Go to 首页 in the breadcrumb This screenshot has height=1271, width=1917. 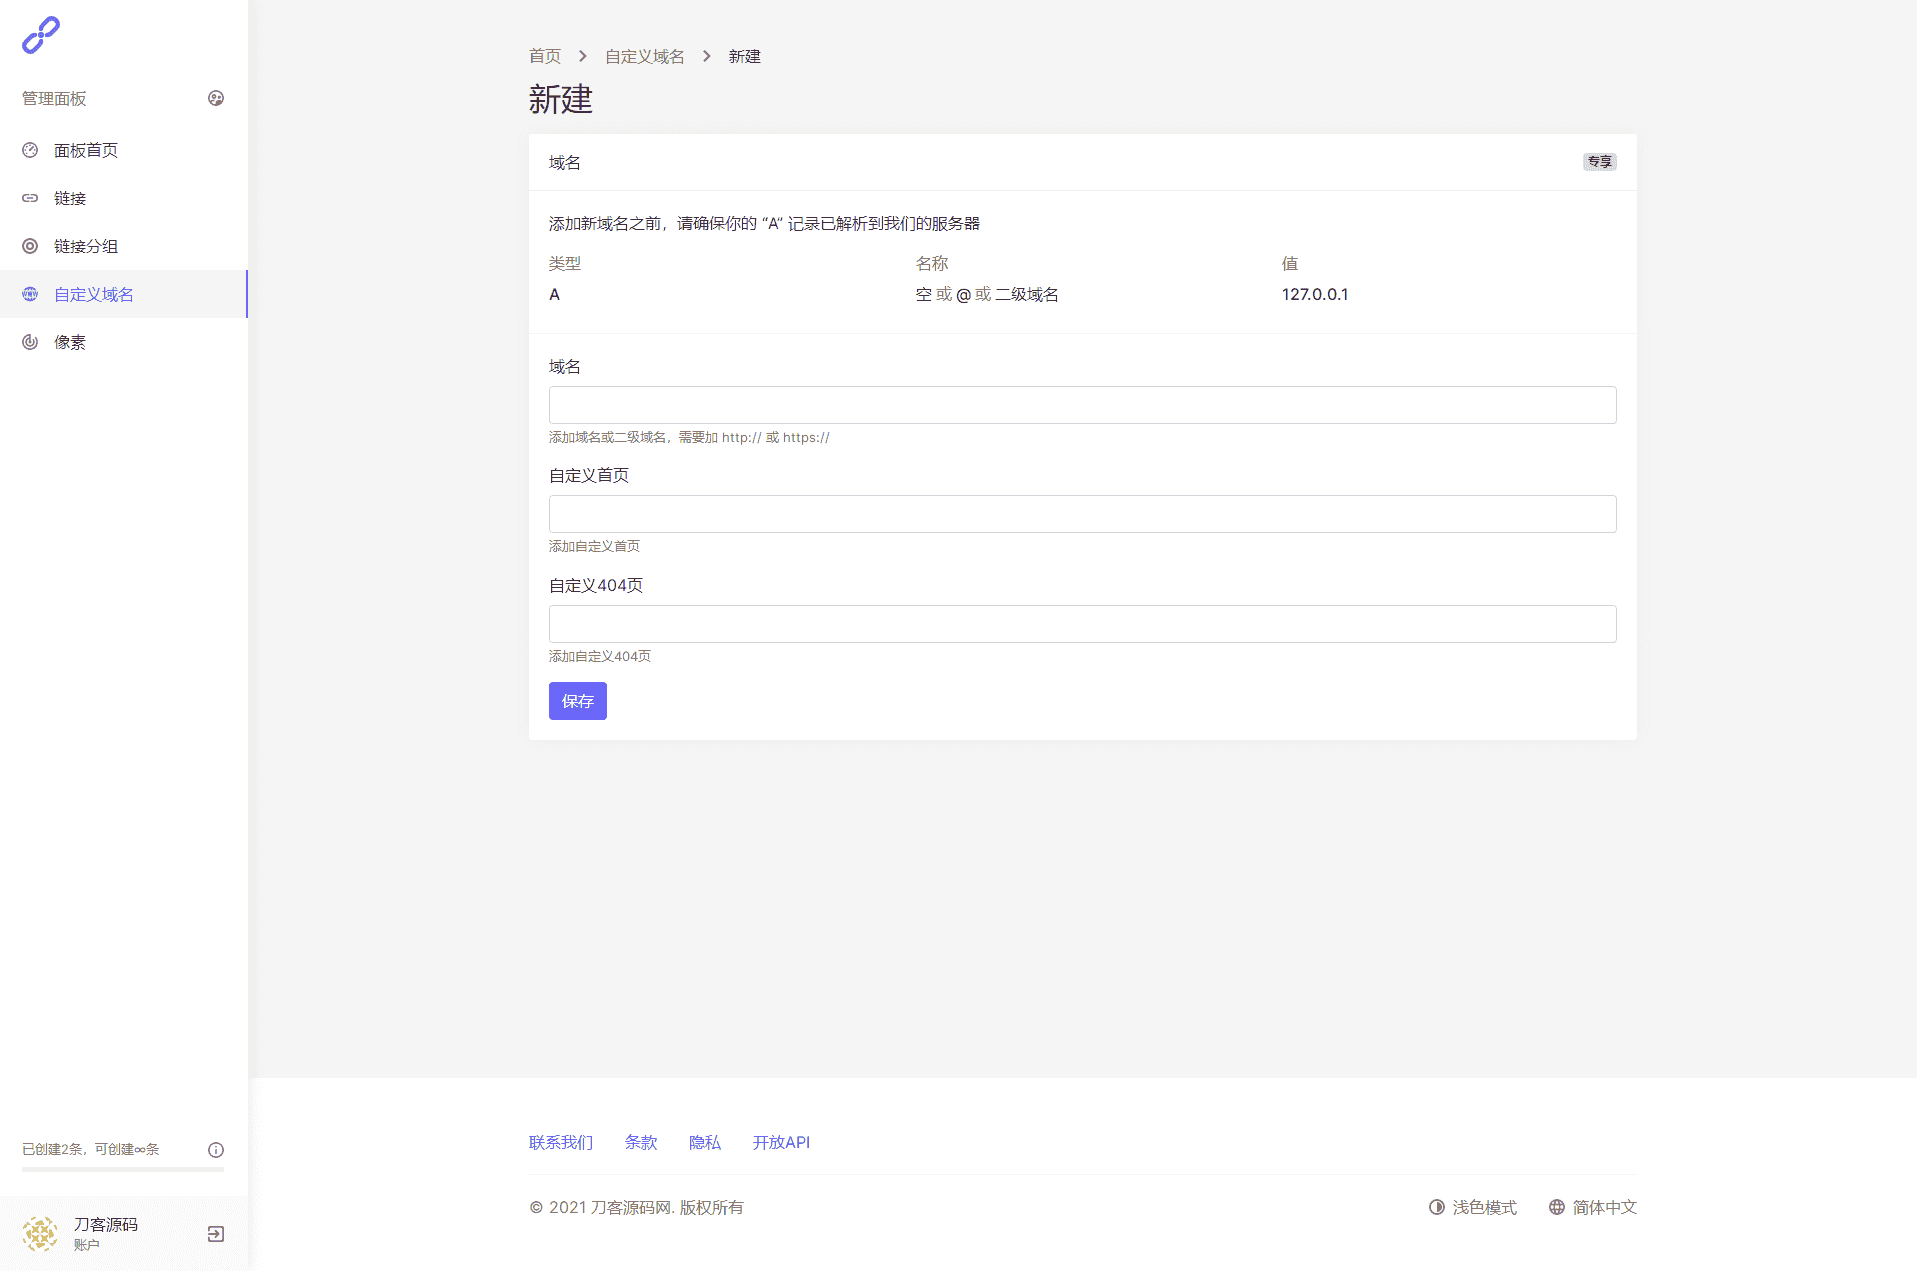545,56
